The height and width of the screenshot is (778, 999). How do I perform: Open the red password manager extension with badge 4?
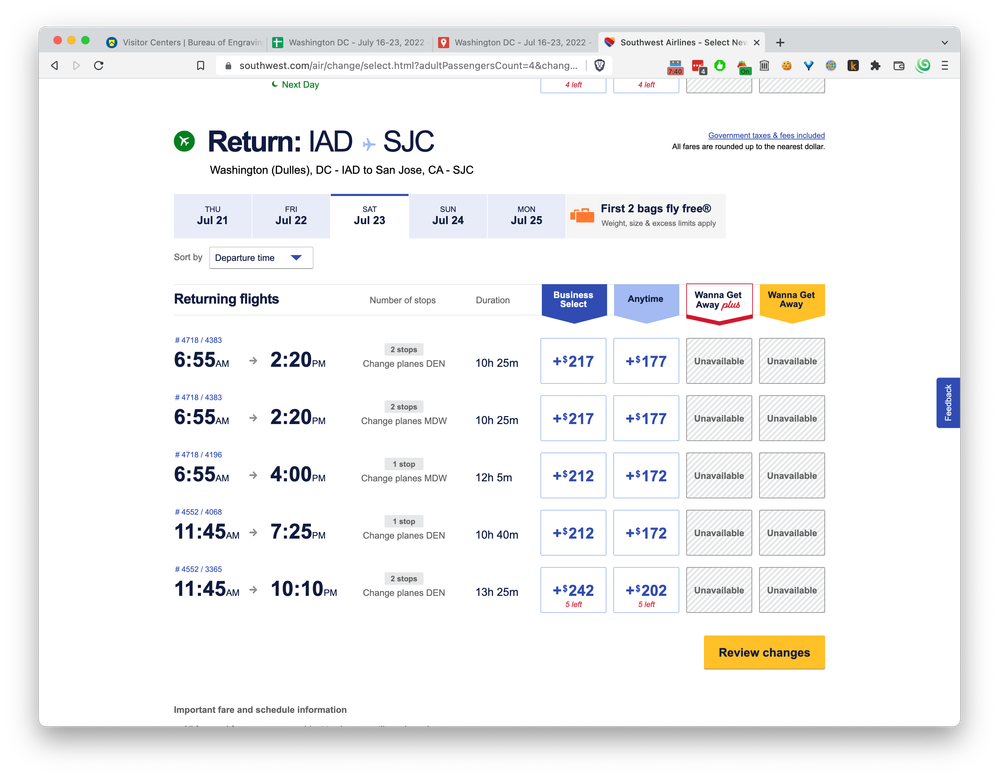(x=699, y=66)
